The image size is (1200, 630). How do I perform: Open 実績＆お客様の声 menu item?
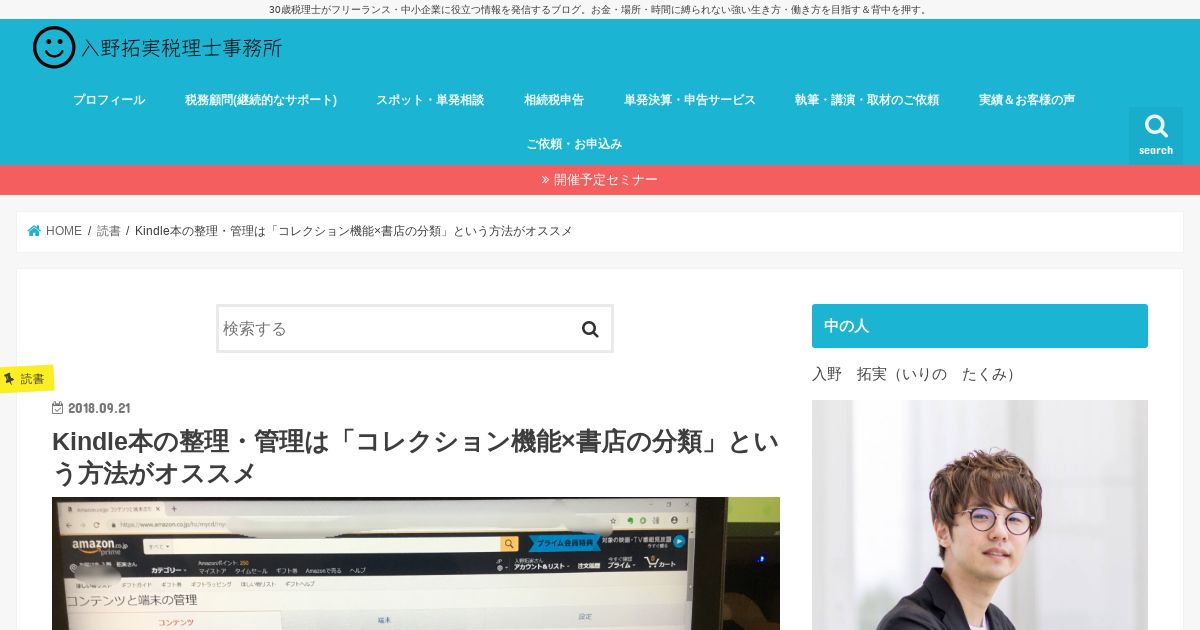1027,100
